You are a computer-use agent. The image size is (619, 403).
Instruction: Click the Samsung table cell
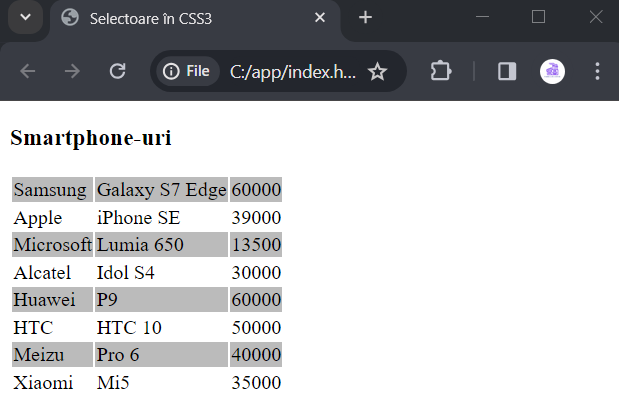pos(53,189)
